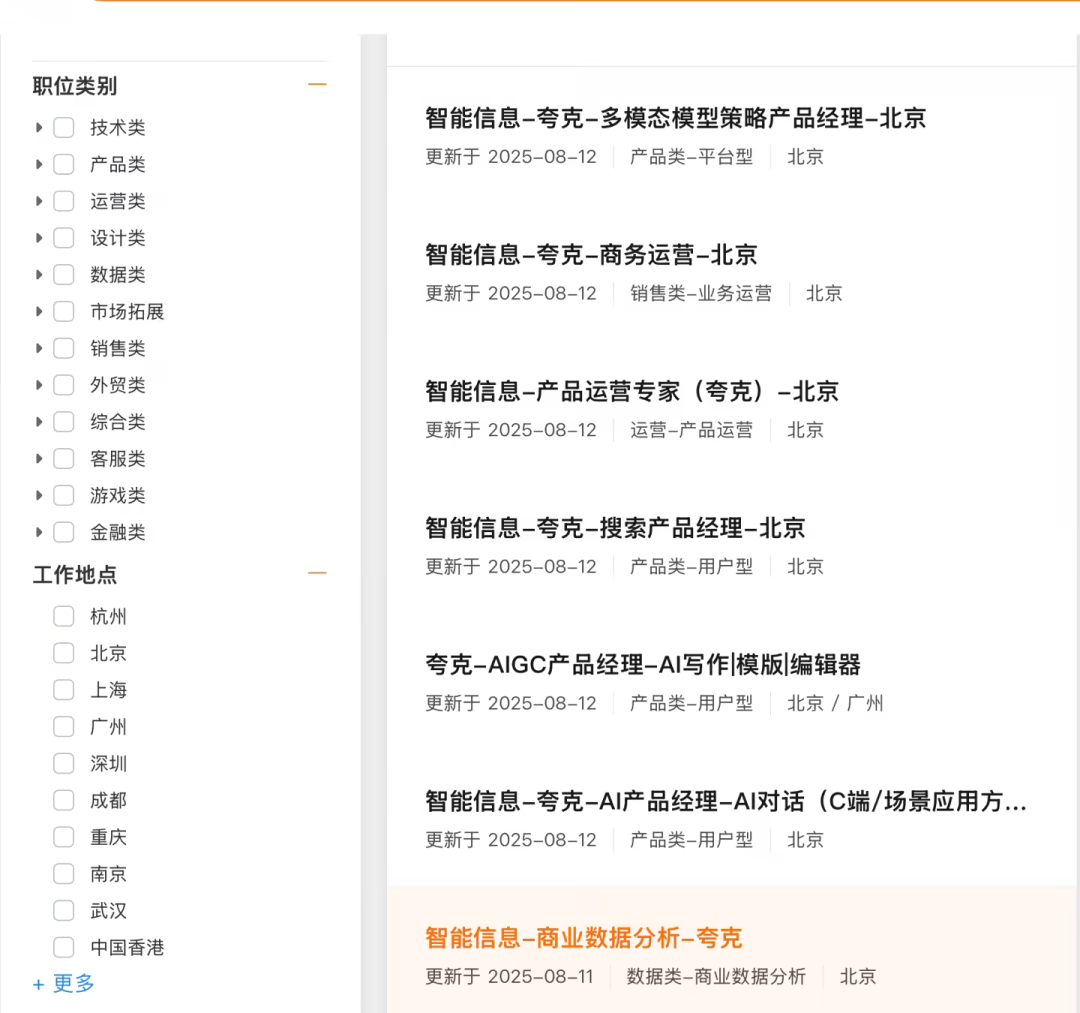Check the 技术类 checkbox
Screen dimensions: 1080x1013
click(64, 127)
